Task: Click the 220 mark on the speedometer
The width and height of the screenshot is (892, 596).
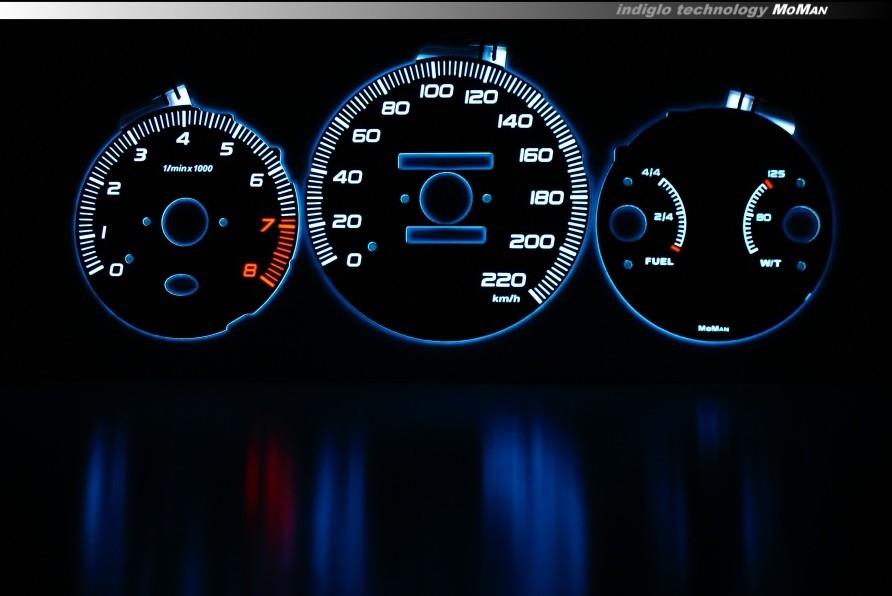Action: [502, 280]
